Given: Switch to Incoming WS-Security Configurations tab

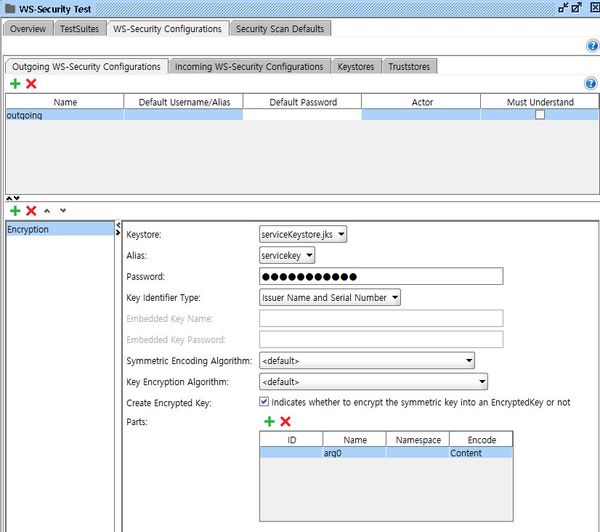Looking at the screenshot, I should (249, 66).
